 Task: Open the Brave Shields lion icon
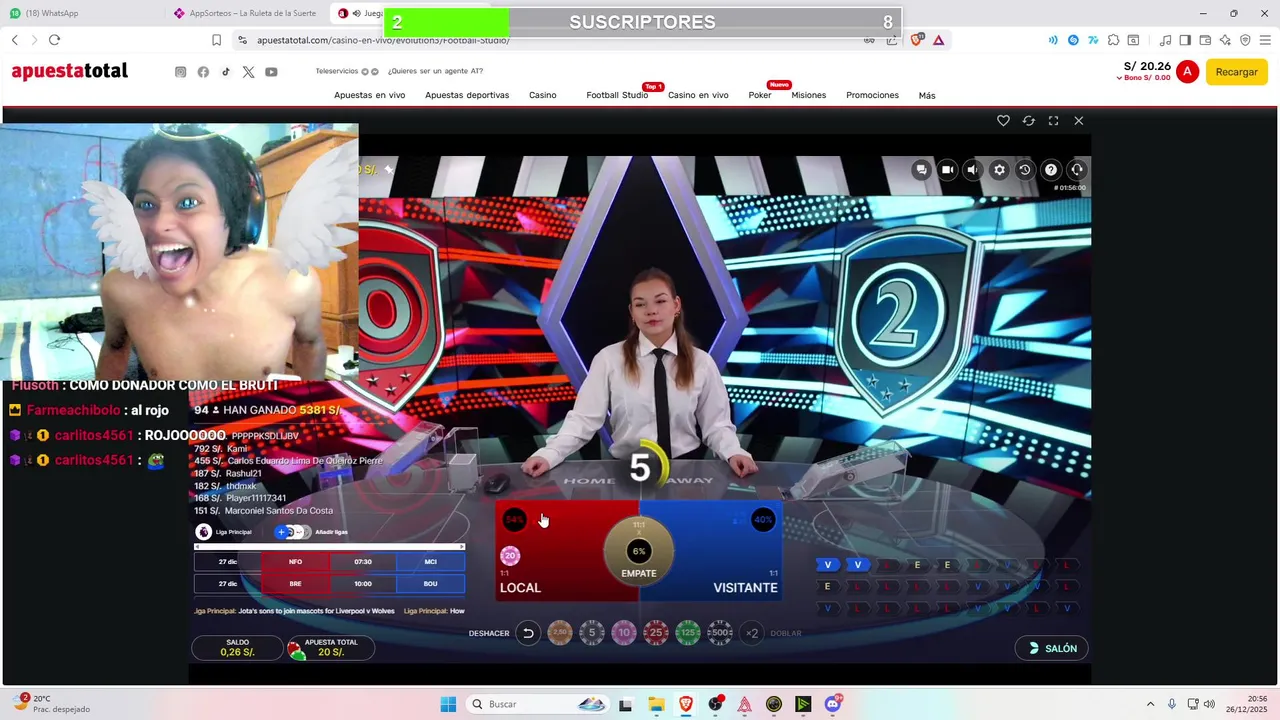916,40
